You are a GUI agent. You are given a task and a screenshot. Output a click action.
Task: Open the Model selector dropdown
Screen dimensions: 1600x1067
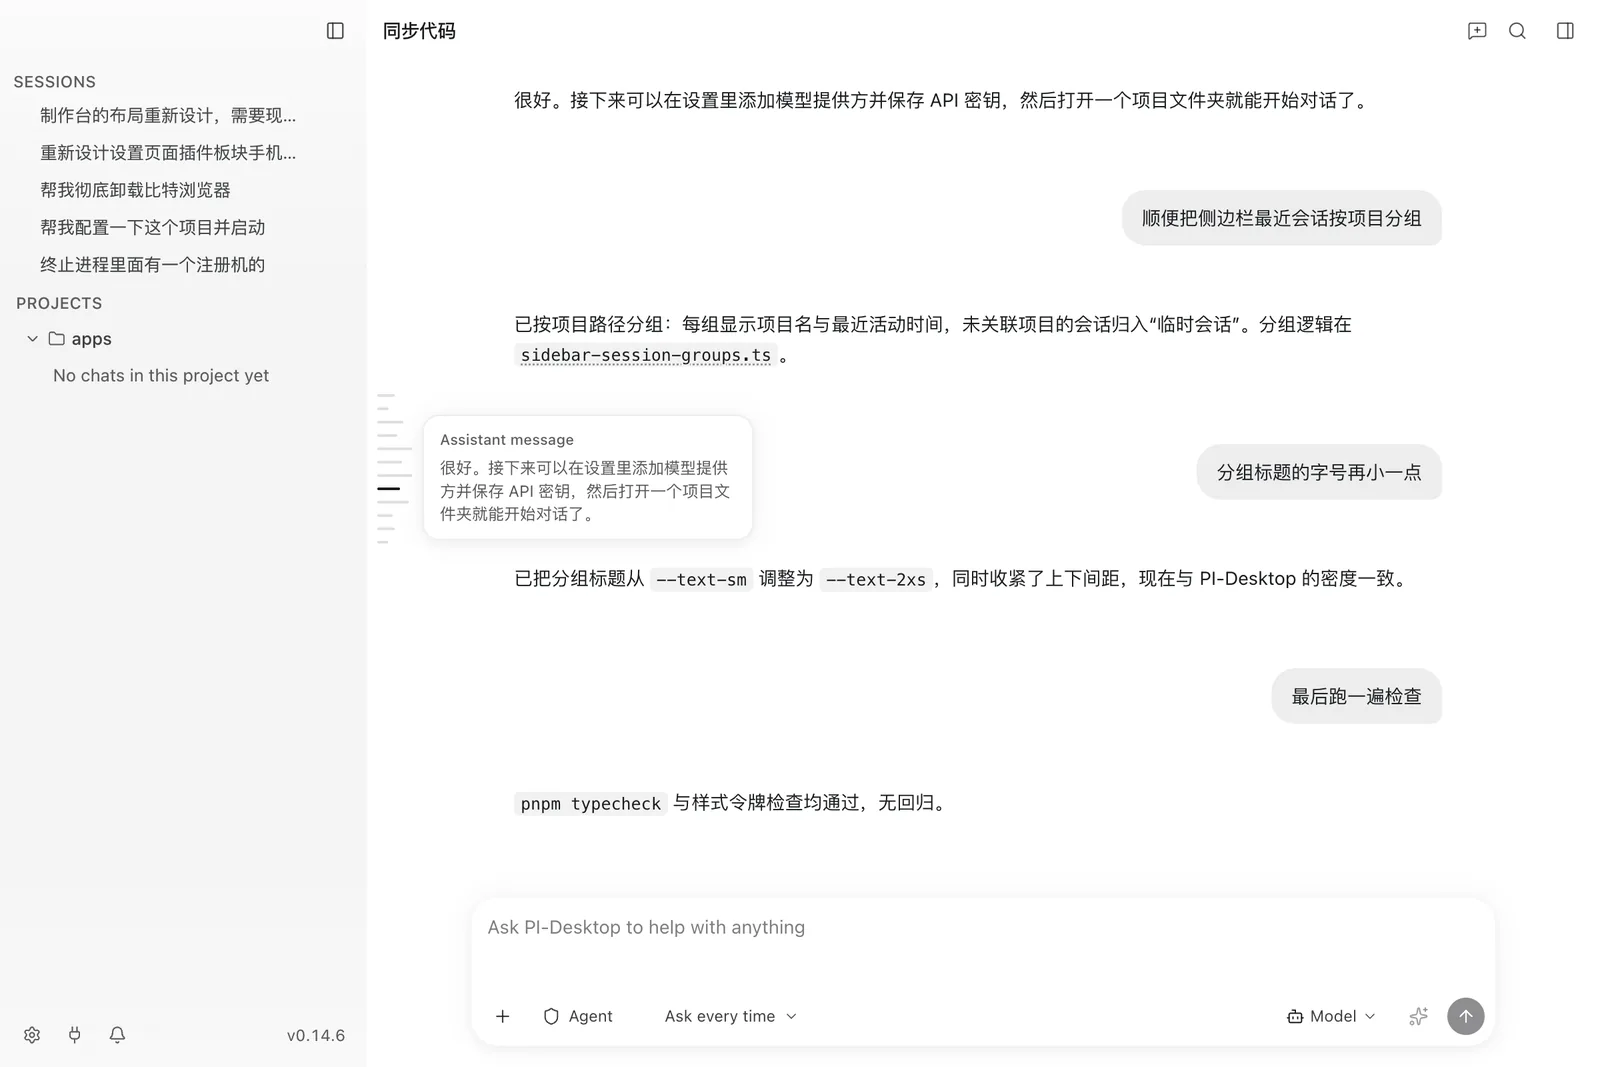coord(1331,1016)
